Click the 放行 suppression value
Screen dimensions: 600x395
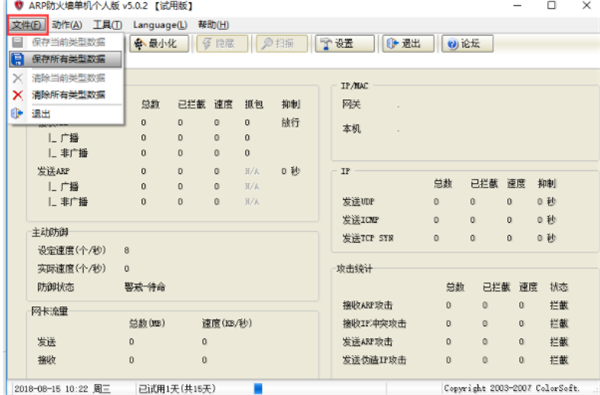(290, 122)
